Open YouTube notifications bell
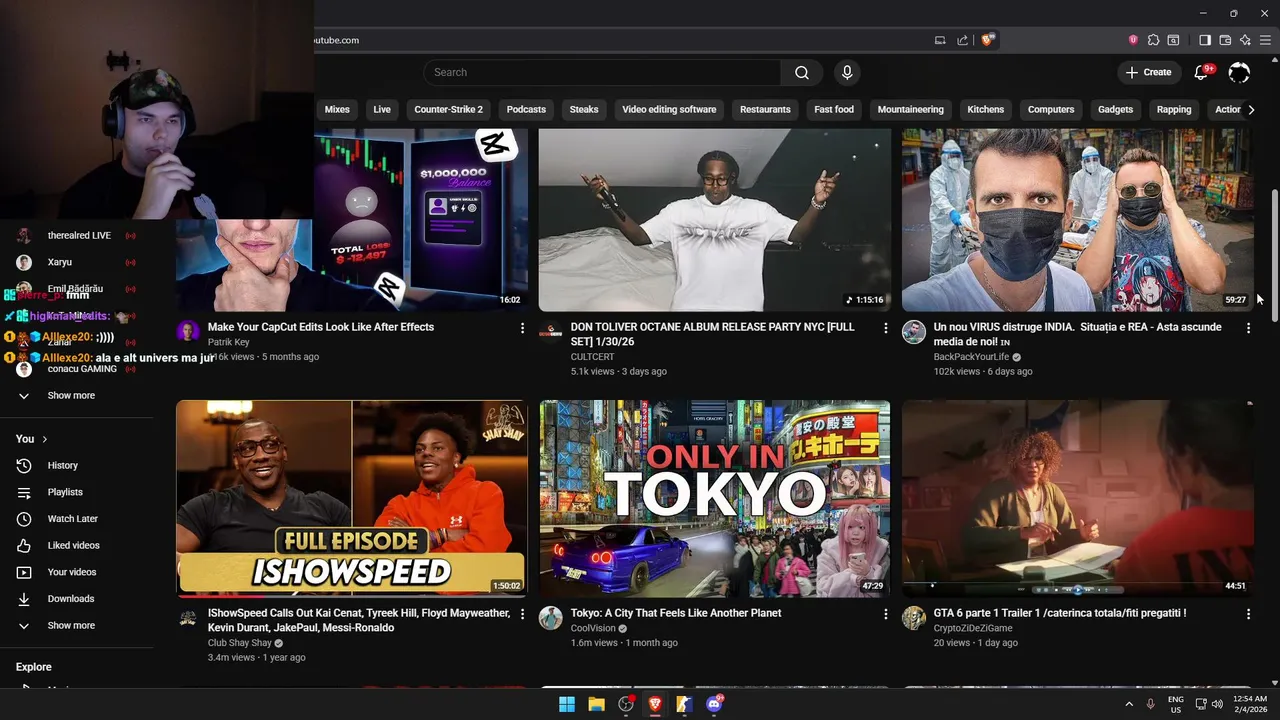The height and width of the screenshot is (720, 1280). 1202,72
